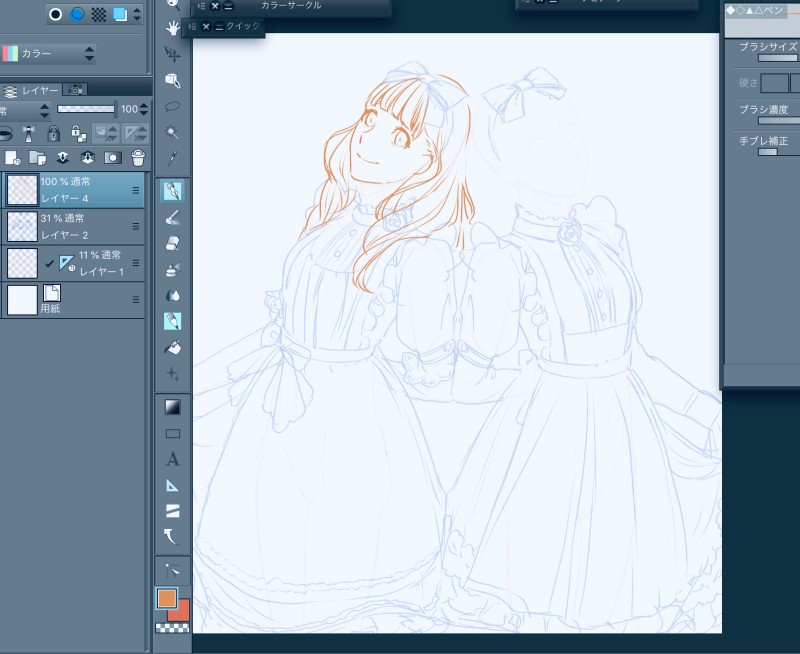Open the layer blending mode dropdown
The width and height of the screenshot is (800, 654).
click(x=24, y=110)
